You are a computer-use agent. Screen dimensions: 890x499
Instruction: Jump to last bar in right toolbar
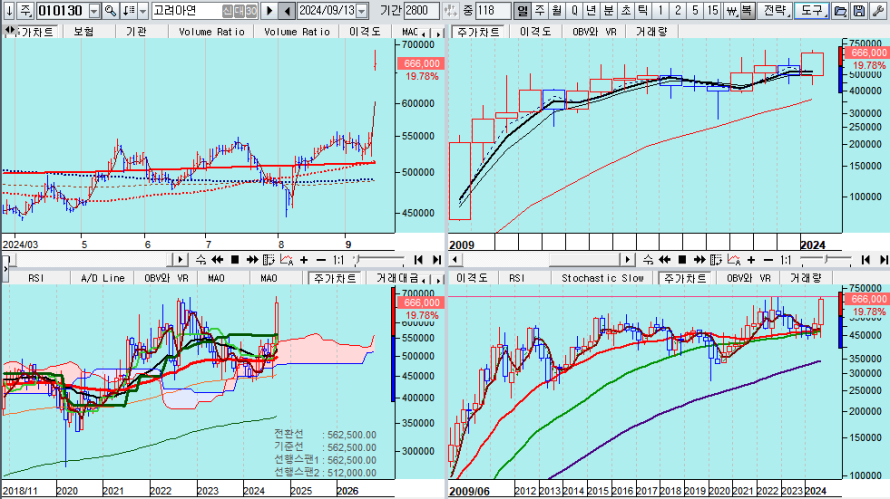(883, 260)
